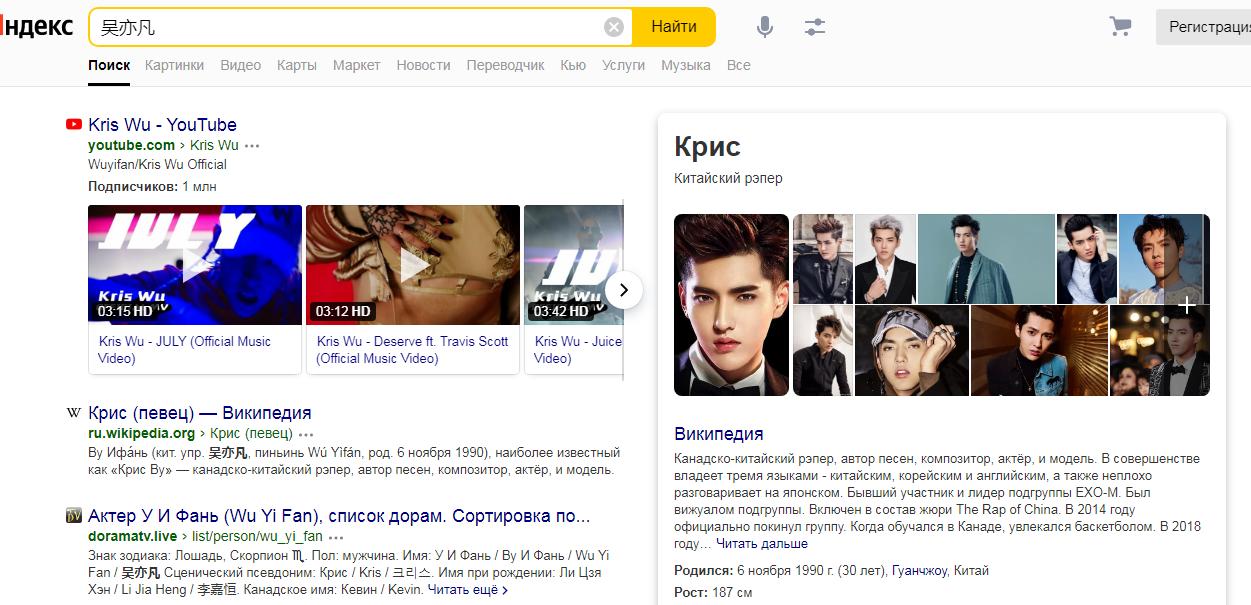Open more options dots beside ru.wikipedia.org result
The width and height of the screenshot is (1251, 605).
(306, 434)
